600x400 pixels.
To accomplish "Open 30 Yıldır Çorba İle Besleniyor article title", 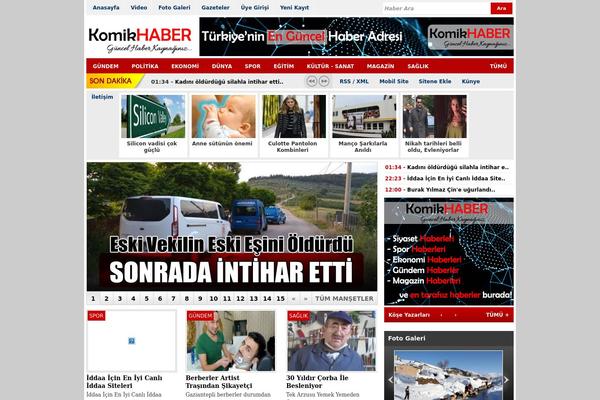I will [317, 382].
